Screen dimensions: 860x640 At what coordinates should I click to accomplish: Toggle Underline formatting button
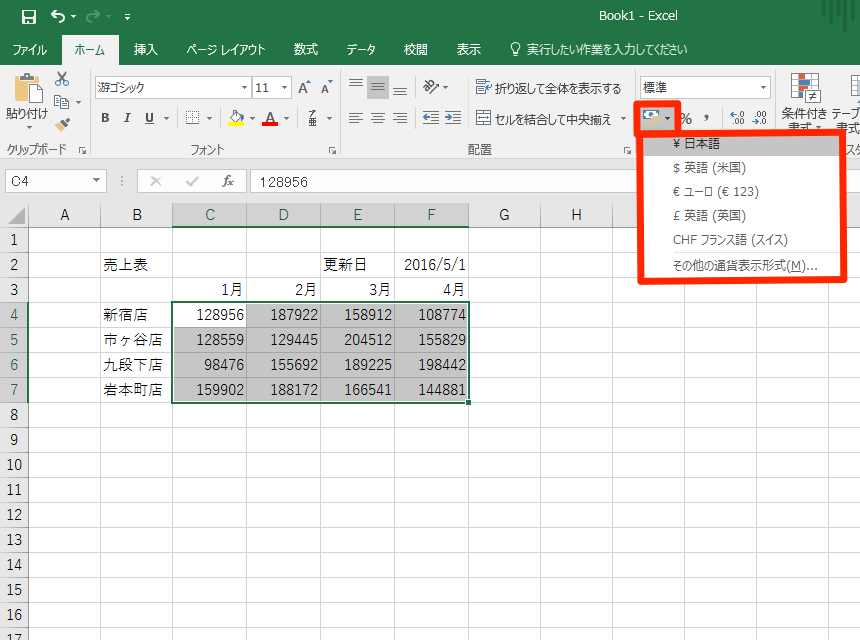(x=149, y=118)
